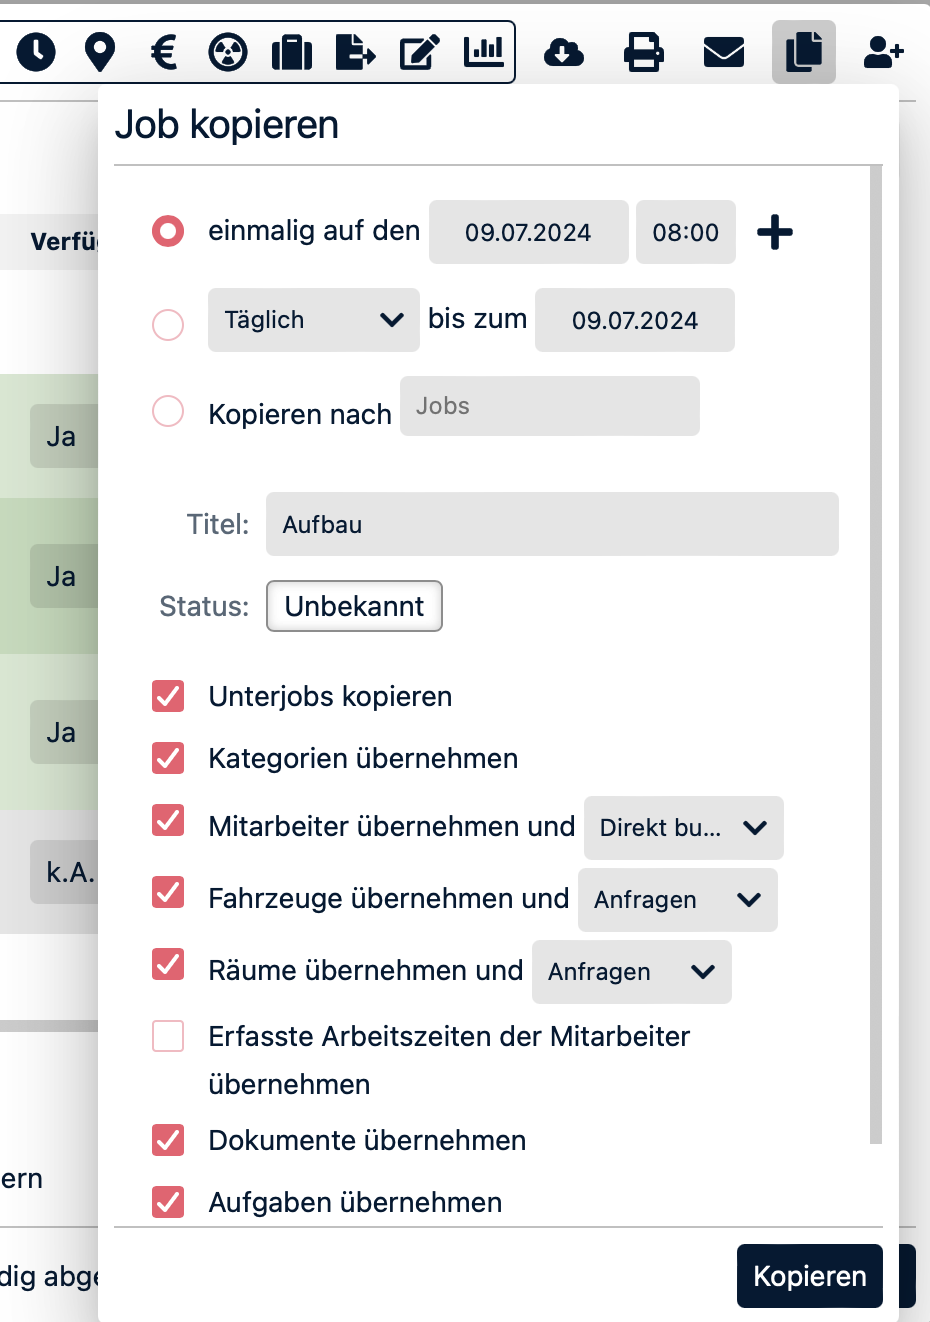Click the 'Unbekannt' status button
This screenshot has height=1322, width=930.
(354, 606)
